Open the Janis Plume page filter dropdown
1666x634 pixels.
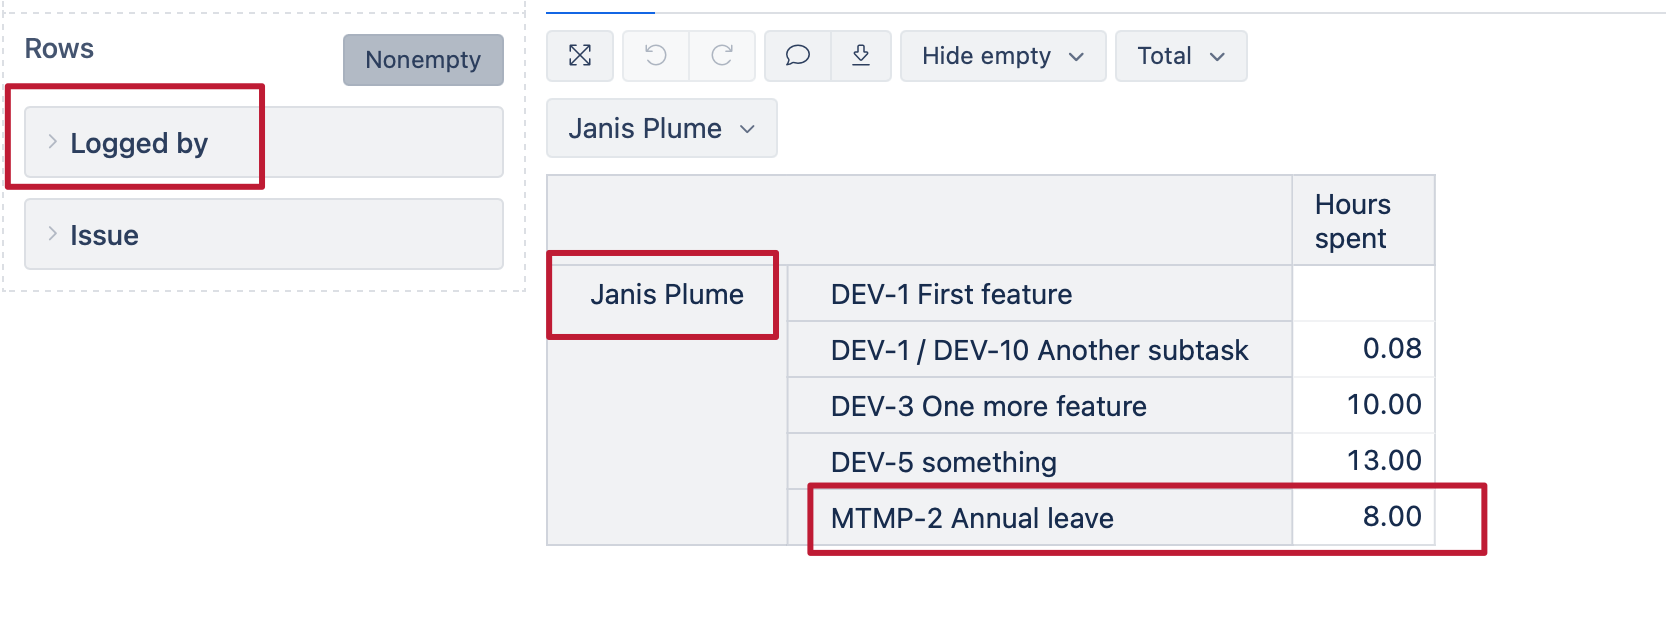(661, 129)
